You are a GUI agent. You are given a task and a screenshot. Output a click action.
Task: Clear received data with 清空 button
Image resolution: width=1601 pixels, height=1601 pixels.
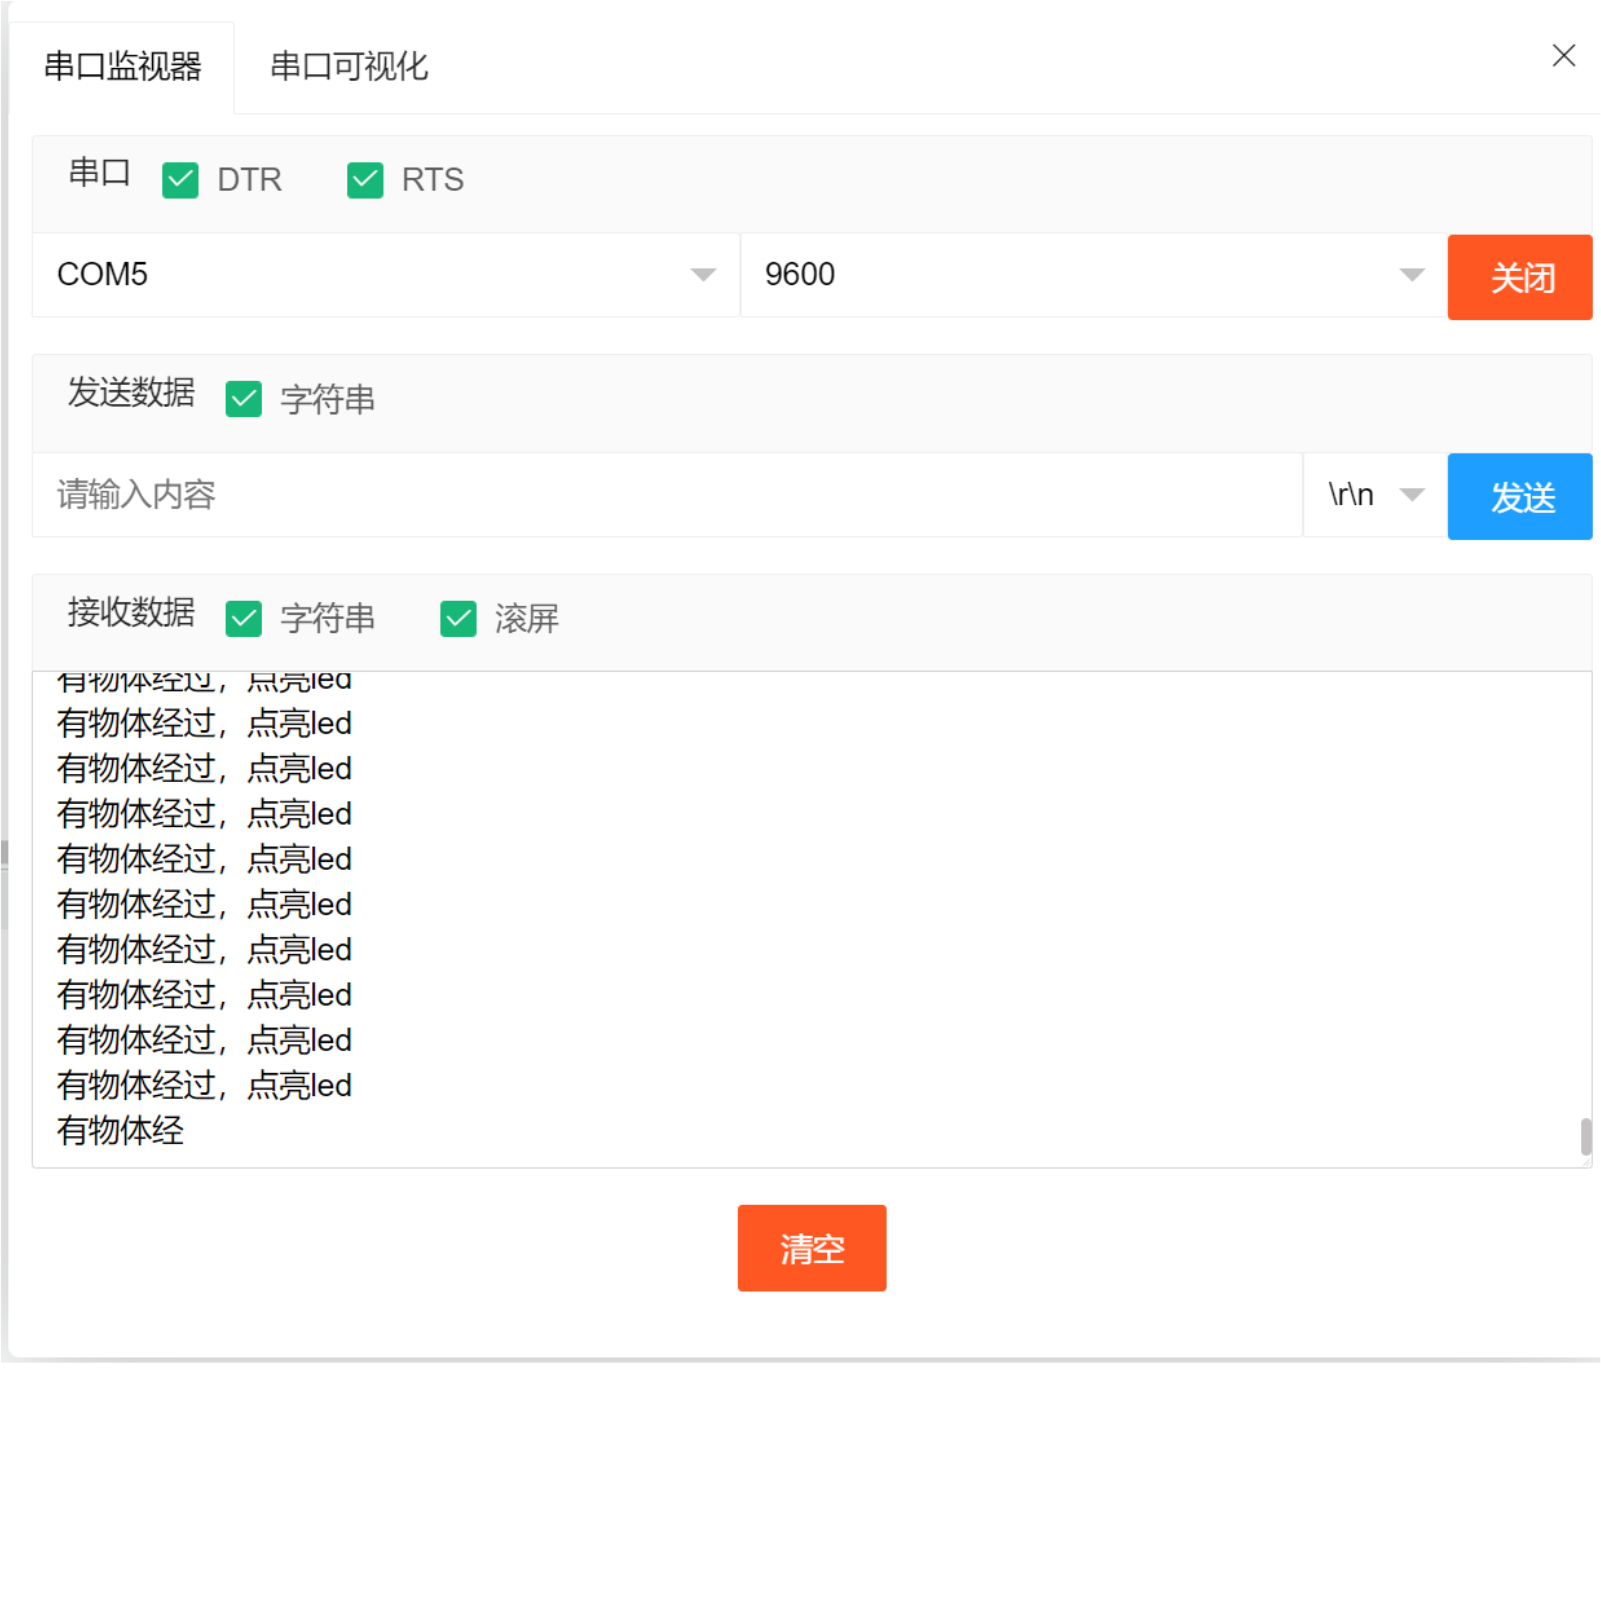[x=811, y=1248]
